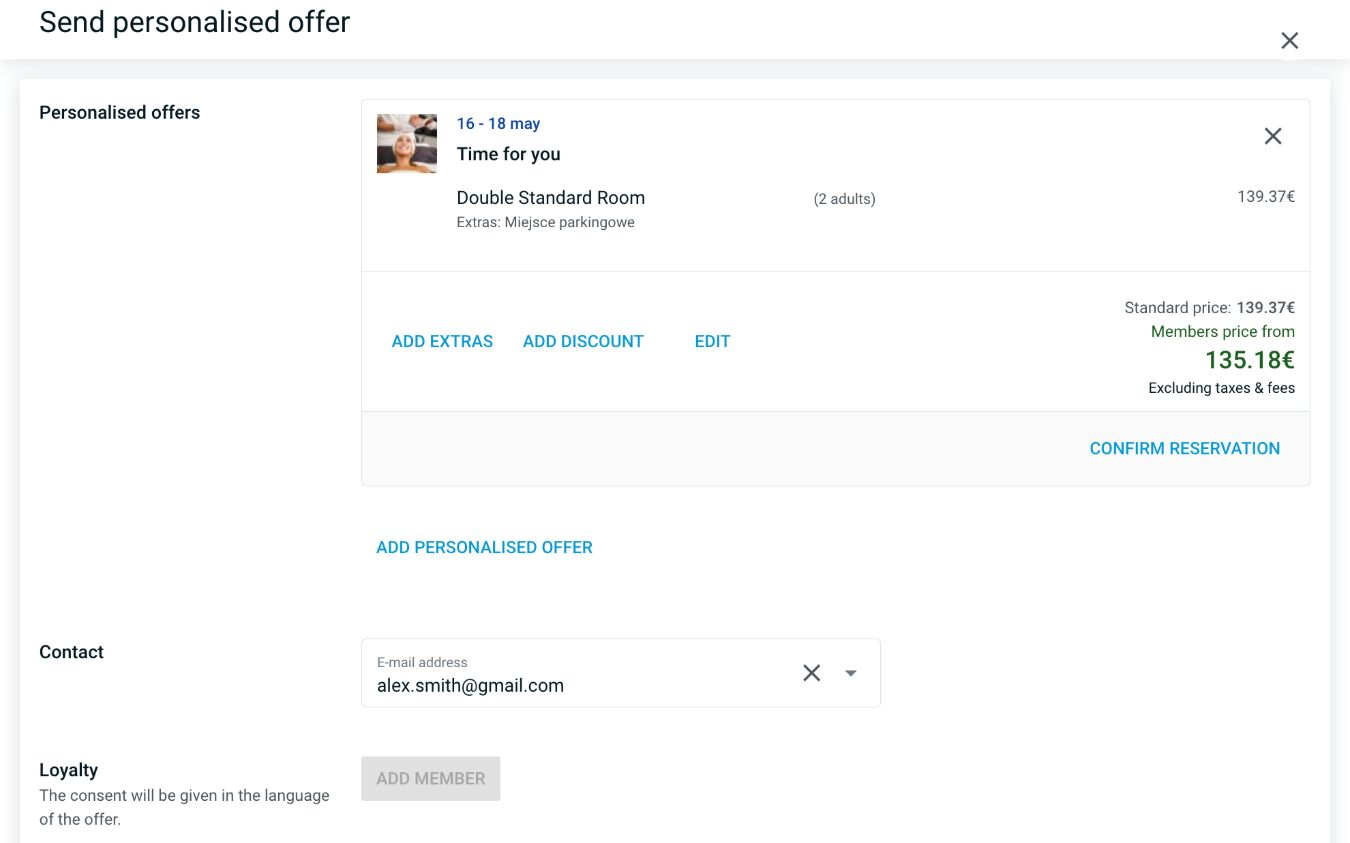This screenshot has width=1350, height=843.
Task: Focus the e-mail address input
Action: point(580,685)
